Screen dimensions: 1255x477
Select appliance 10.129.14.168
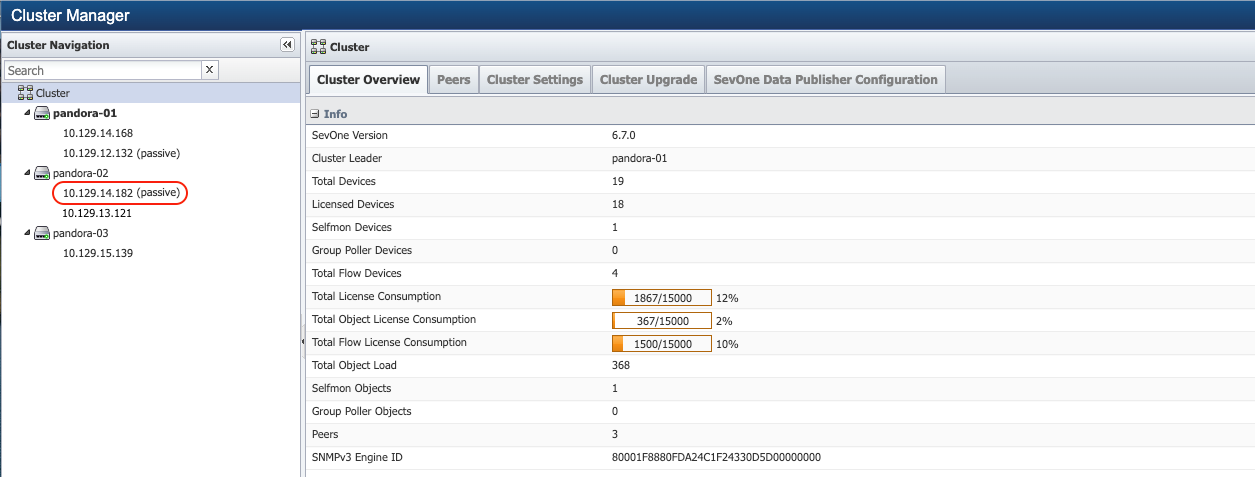click(98, 133)
